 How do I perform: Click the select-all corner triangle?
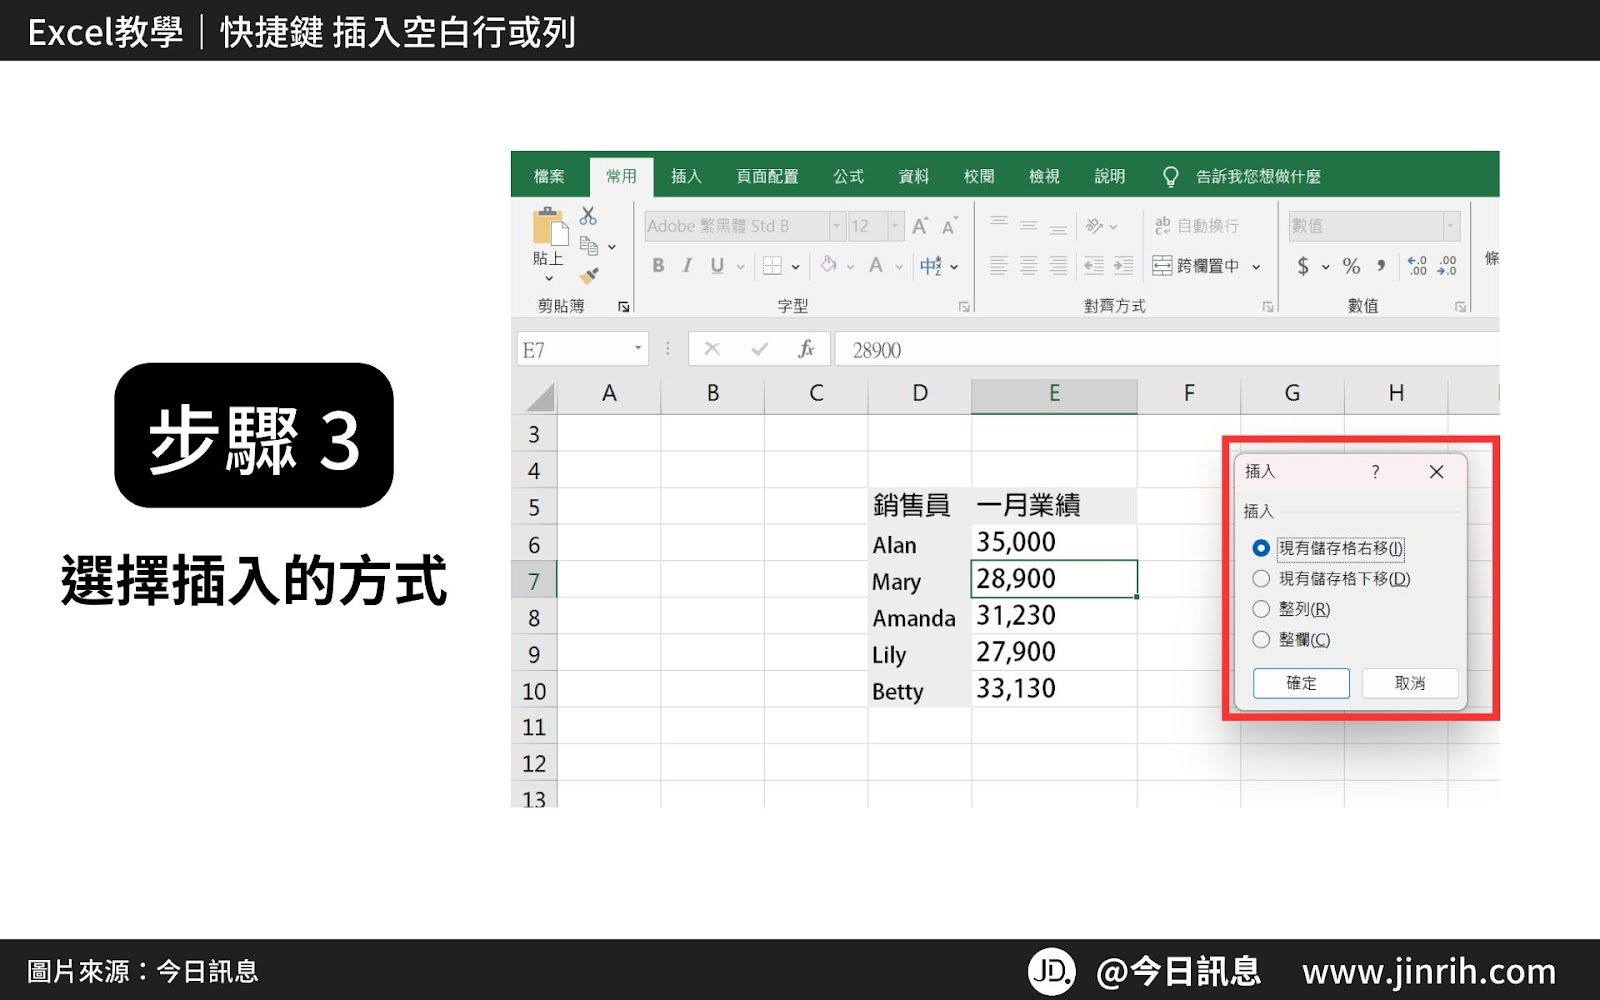click(539, 397)
